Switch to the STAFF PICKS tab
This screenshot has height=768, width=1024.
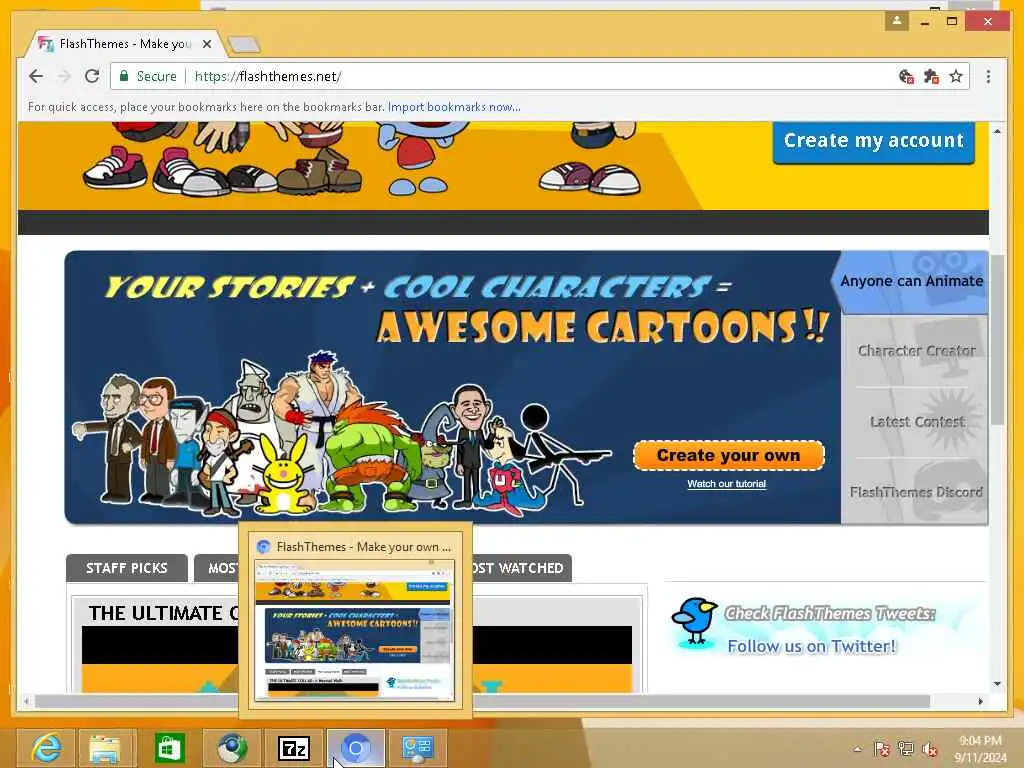click(x=127, y=568)
